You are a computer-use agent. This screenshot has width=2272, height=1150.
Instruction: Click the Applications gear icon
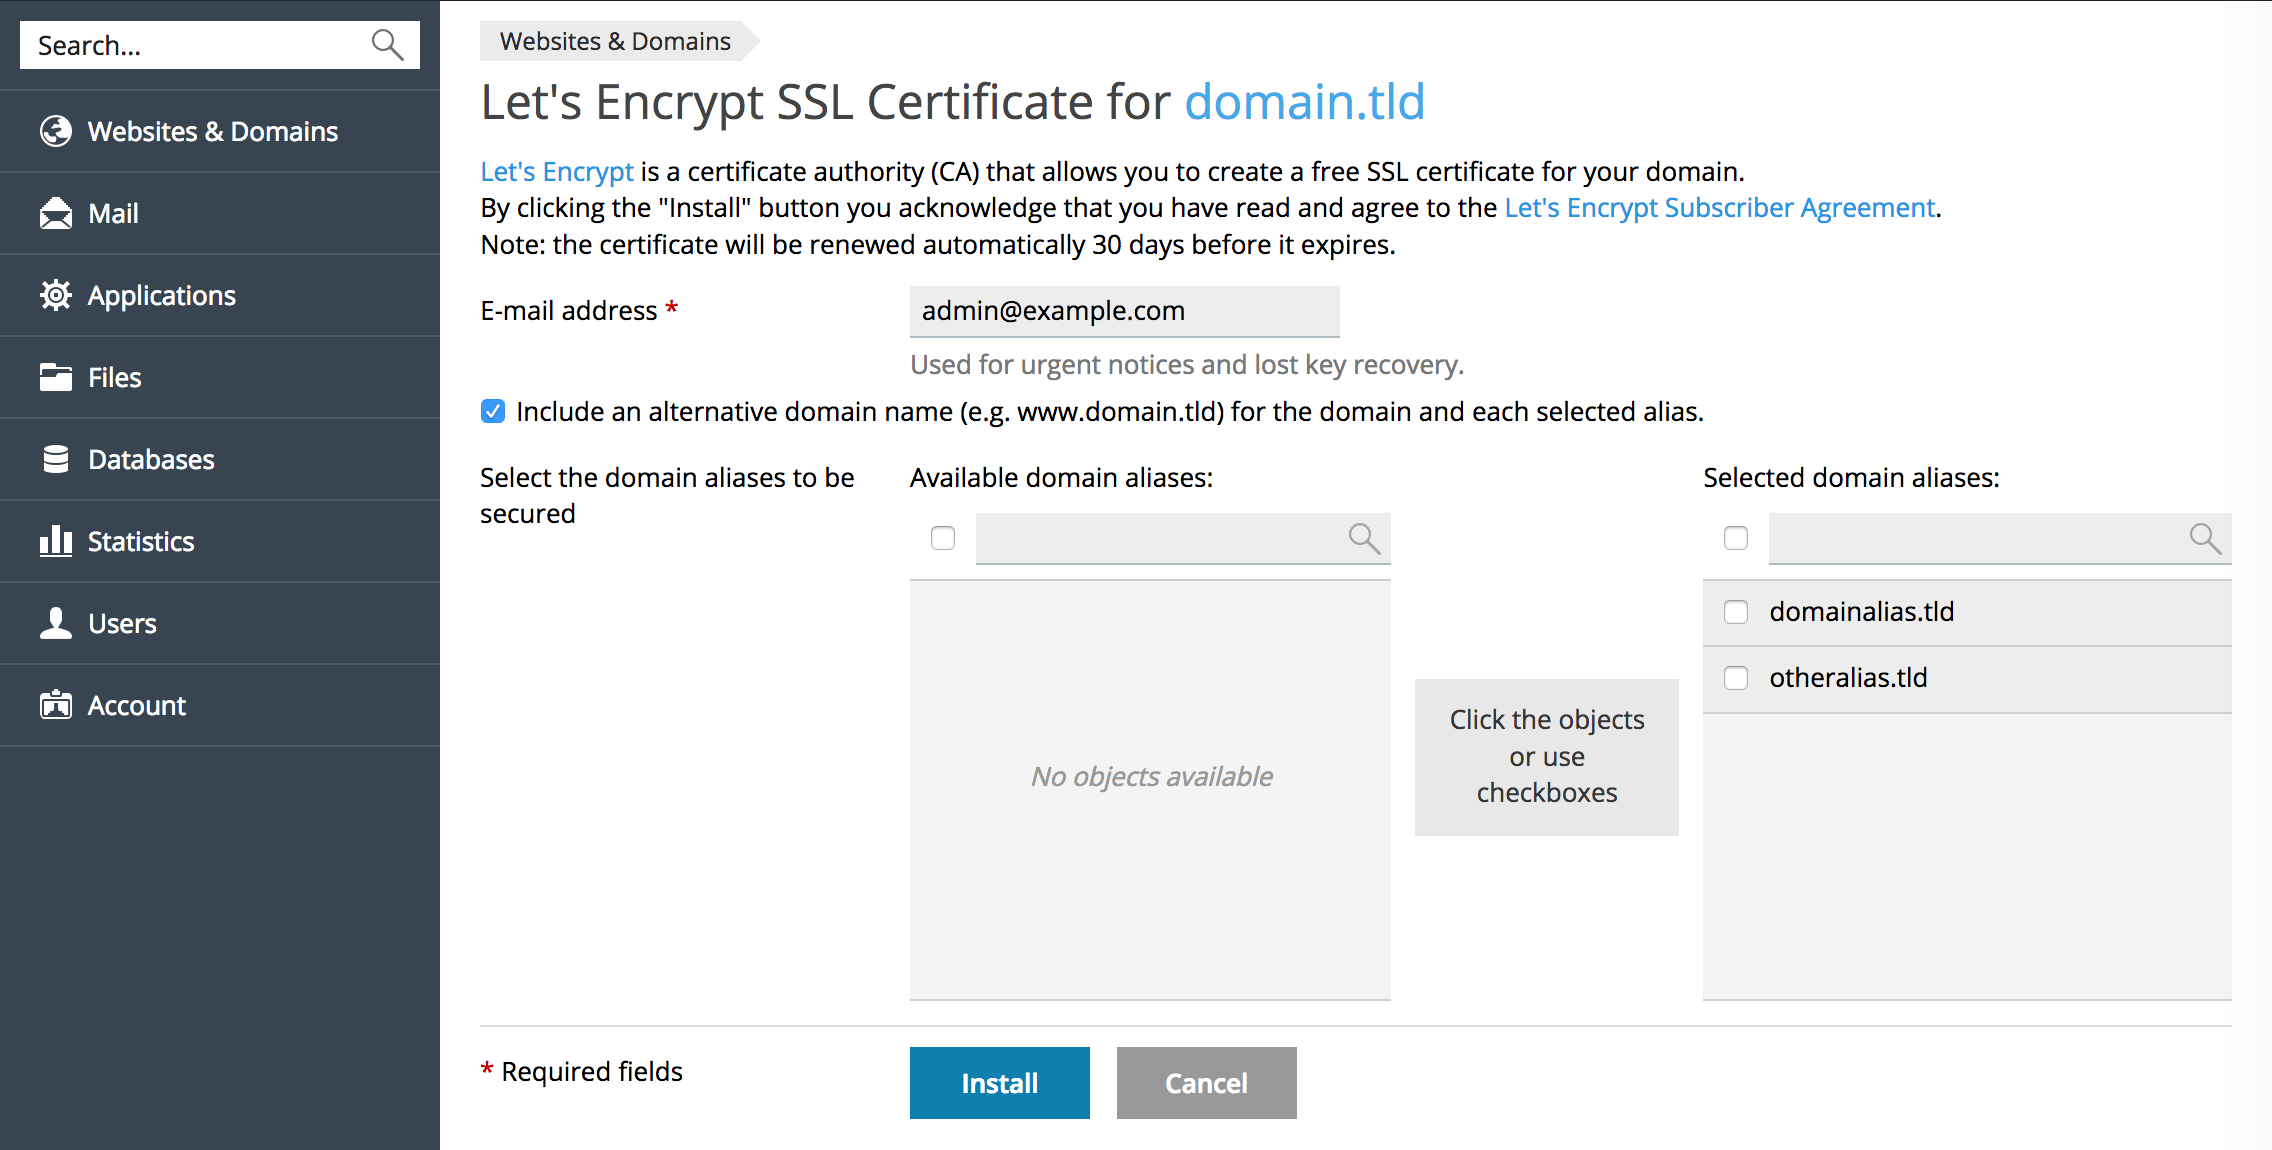56,295
